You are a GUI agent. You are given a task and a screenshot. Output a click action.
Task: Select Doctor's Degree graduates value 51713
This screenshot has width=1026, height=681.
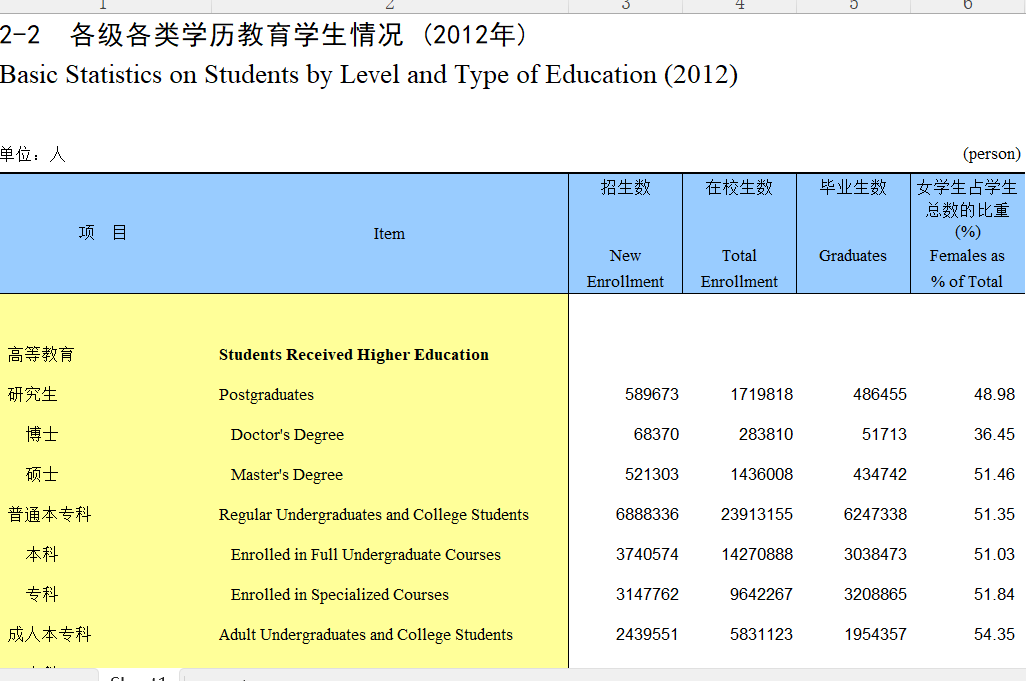(885, 434)
